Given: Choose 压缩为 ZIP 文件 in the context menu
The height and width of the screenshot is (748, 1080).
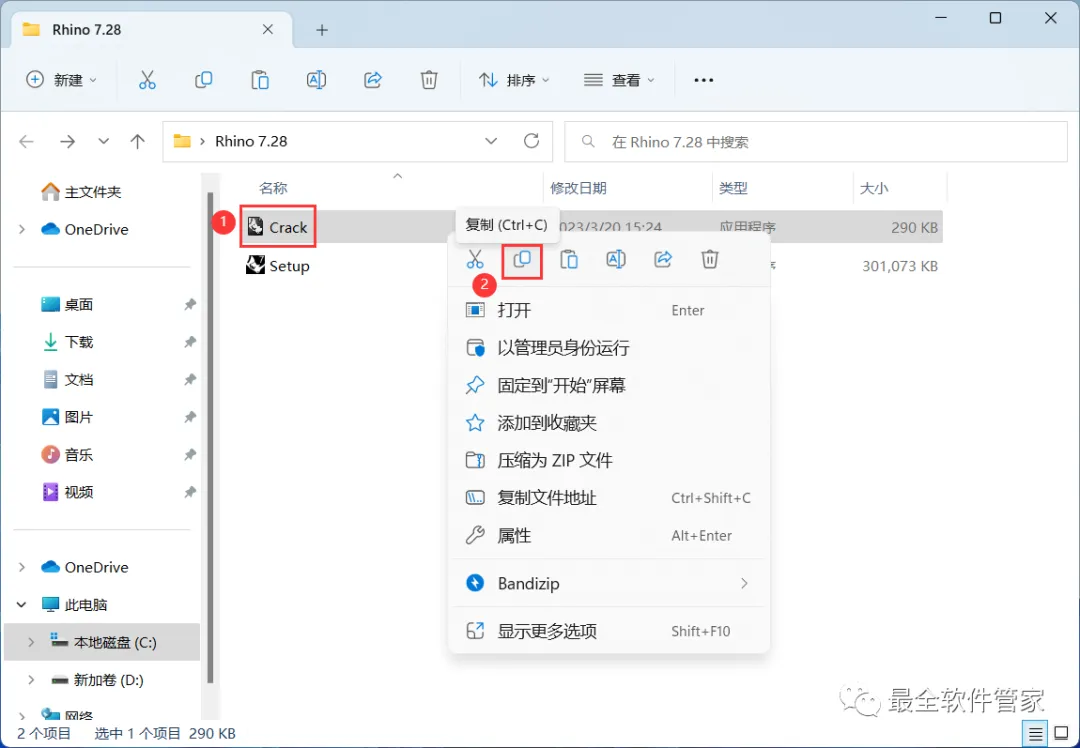Looking at the screenshot, I should 609,460.
